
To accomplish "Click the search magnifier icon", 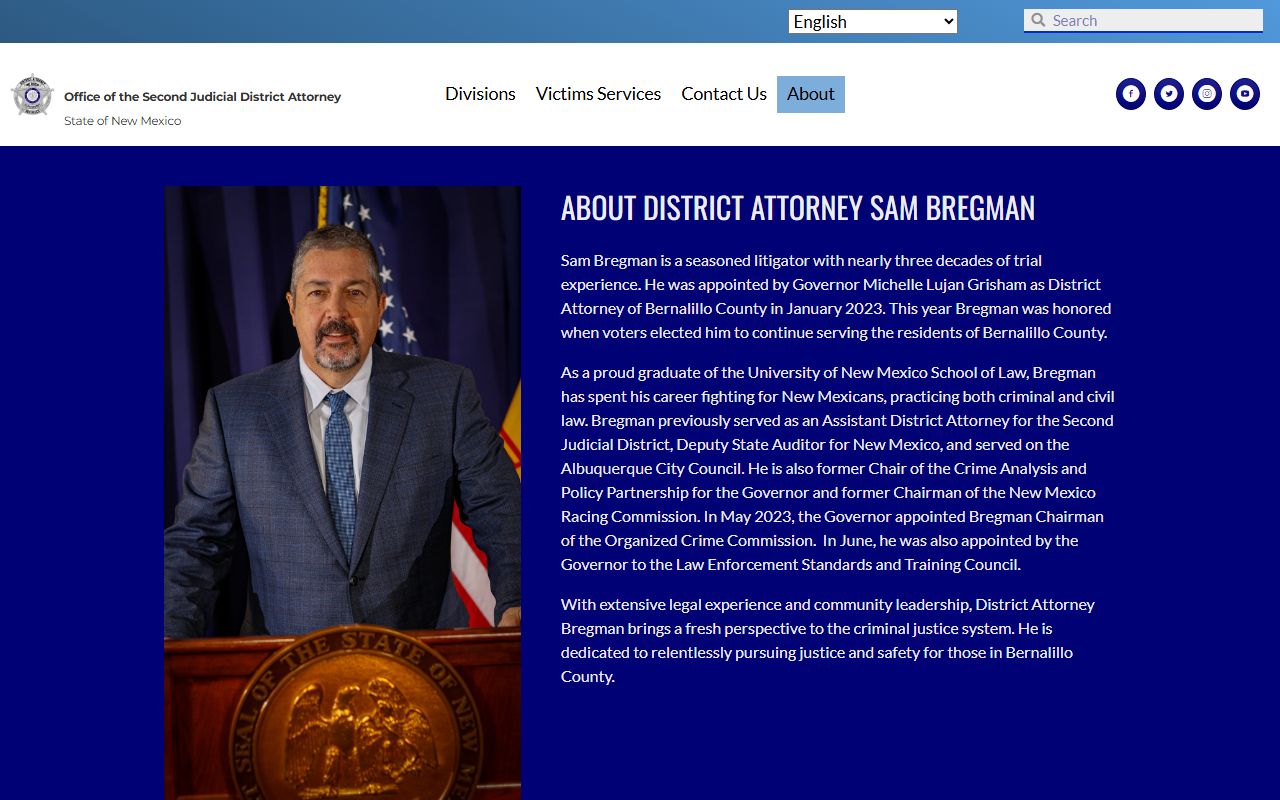I will 1038,20.
